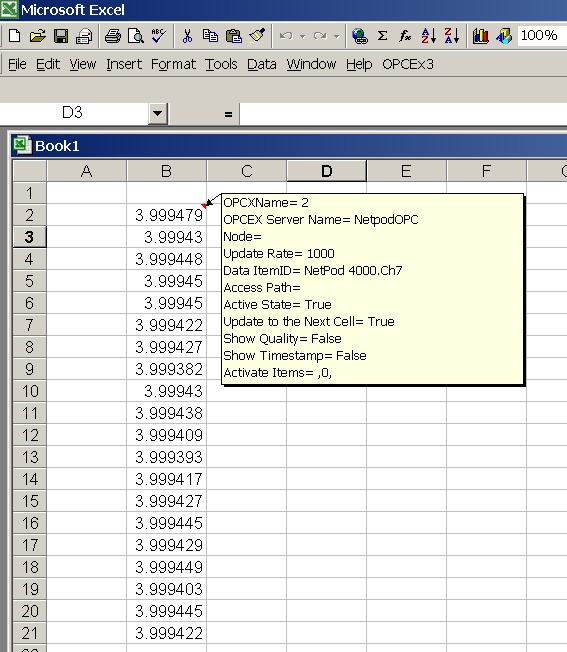
Task: Click the New workbook icon
Action: click(15, 36)
